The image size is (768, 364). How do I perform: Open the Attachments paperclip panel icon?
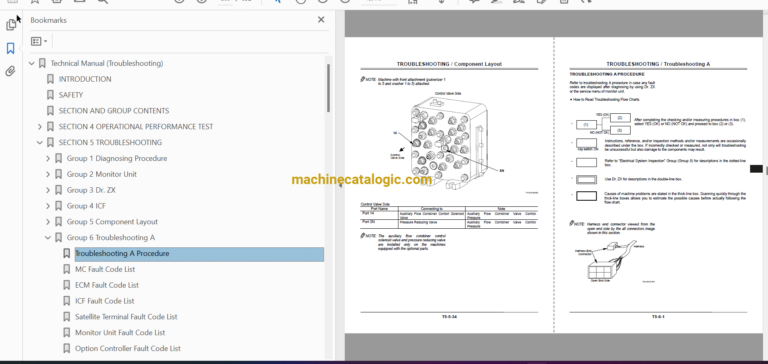pyautogui.click(x=11, y=71)
